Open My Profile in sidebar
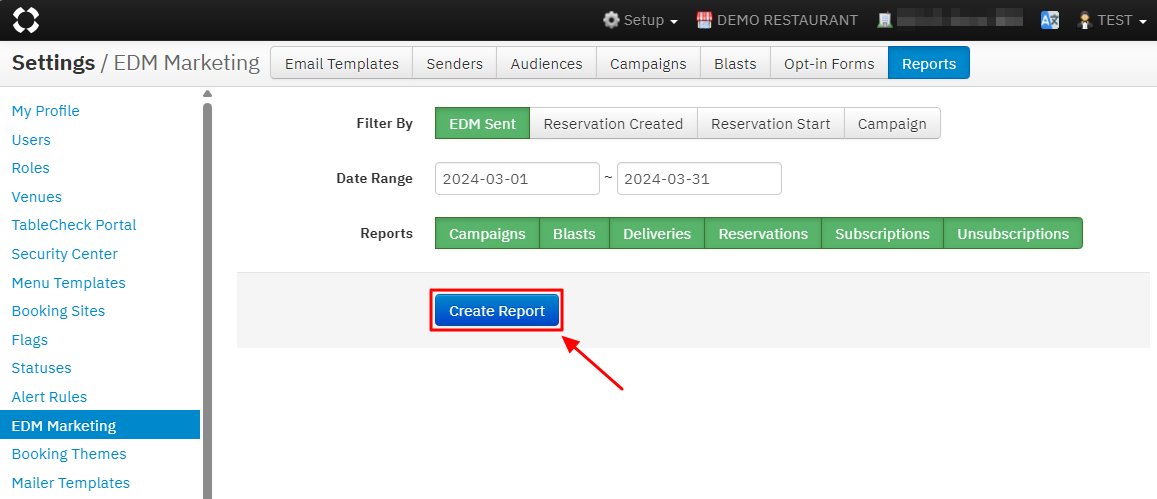1157x499 pixels. (45, 111)
